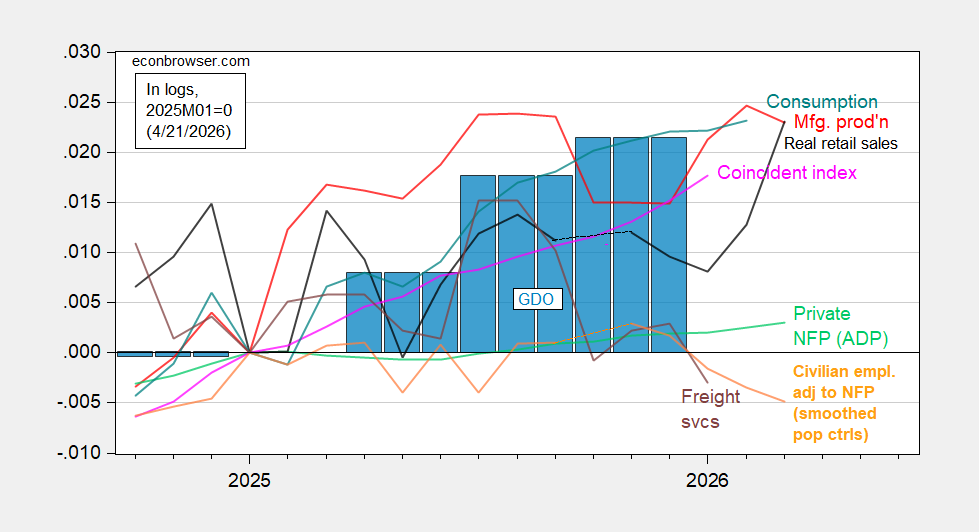Click the GDO label on the bars

[535, 298]
